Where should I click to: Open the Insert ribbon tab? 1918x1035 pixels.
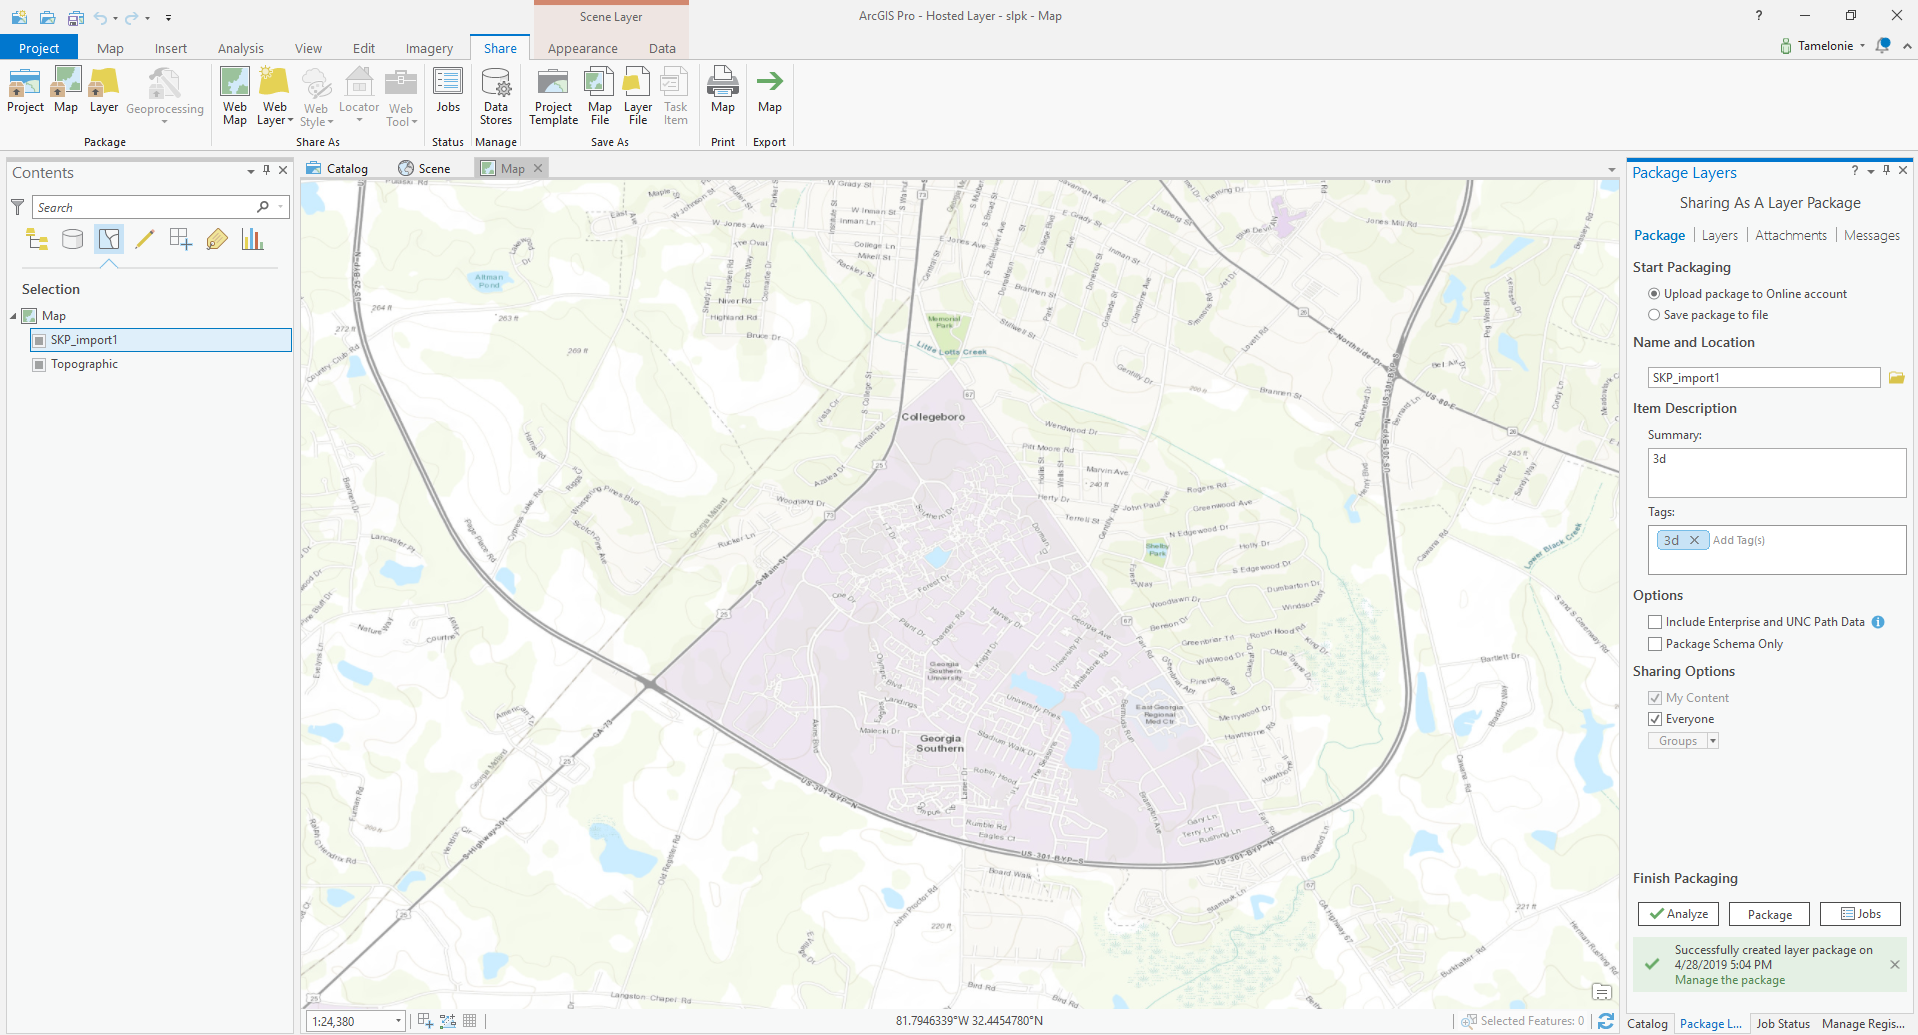[x=171, y=48]
